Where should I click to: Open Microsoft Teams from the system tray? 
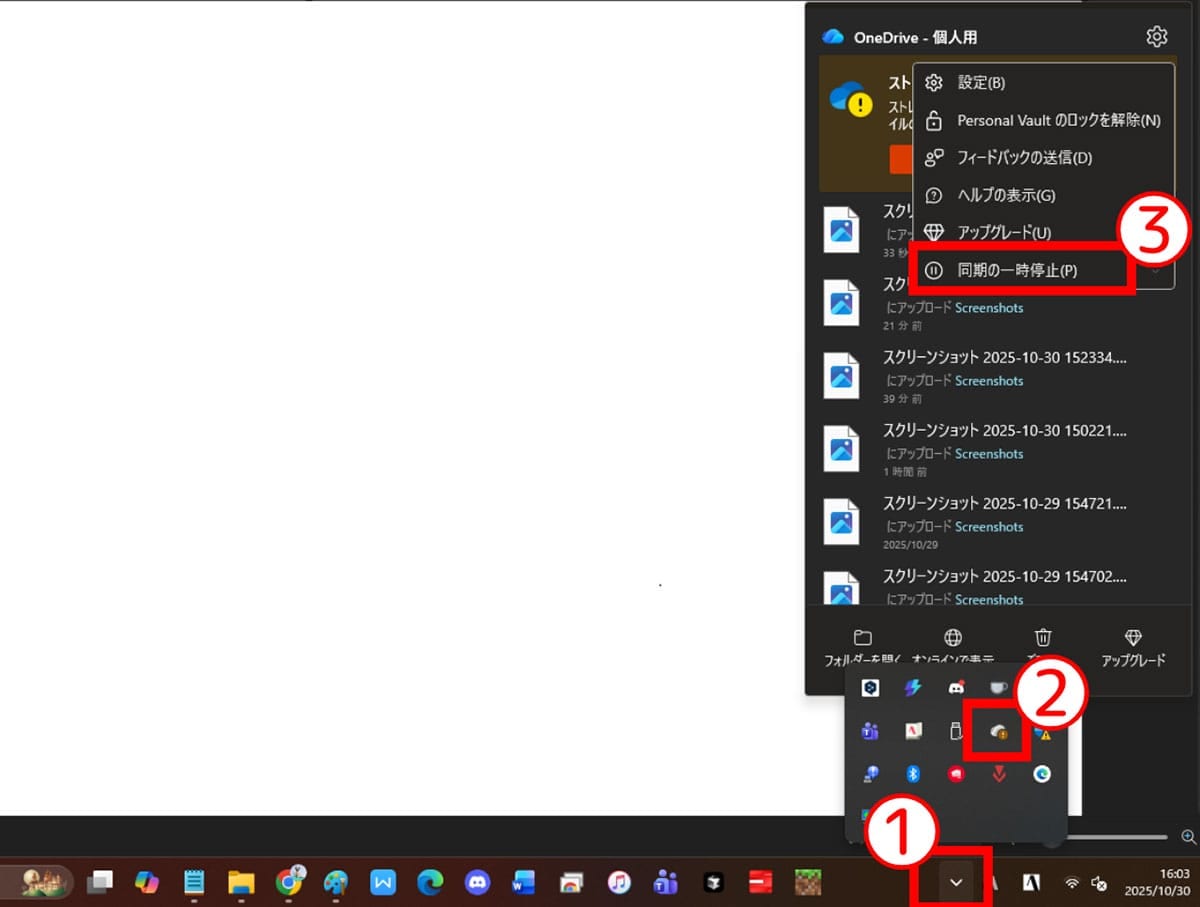(x=868, y=731)
